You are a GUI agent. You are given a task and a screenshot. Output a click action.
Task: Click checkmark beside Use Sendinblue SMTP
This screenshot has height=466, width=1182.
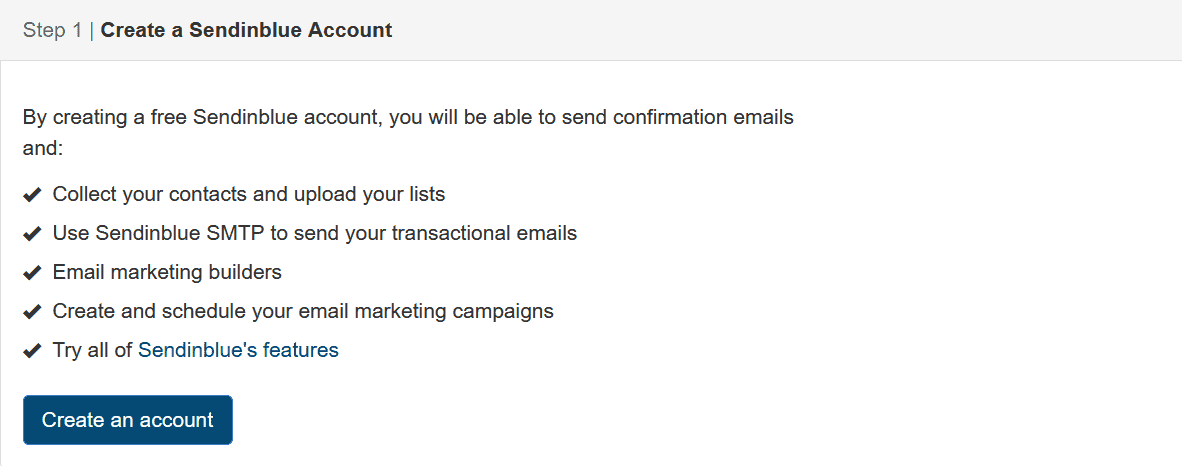point(32,235)
